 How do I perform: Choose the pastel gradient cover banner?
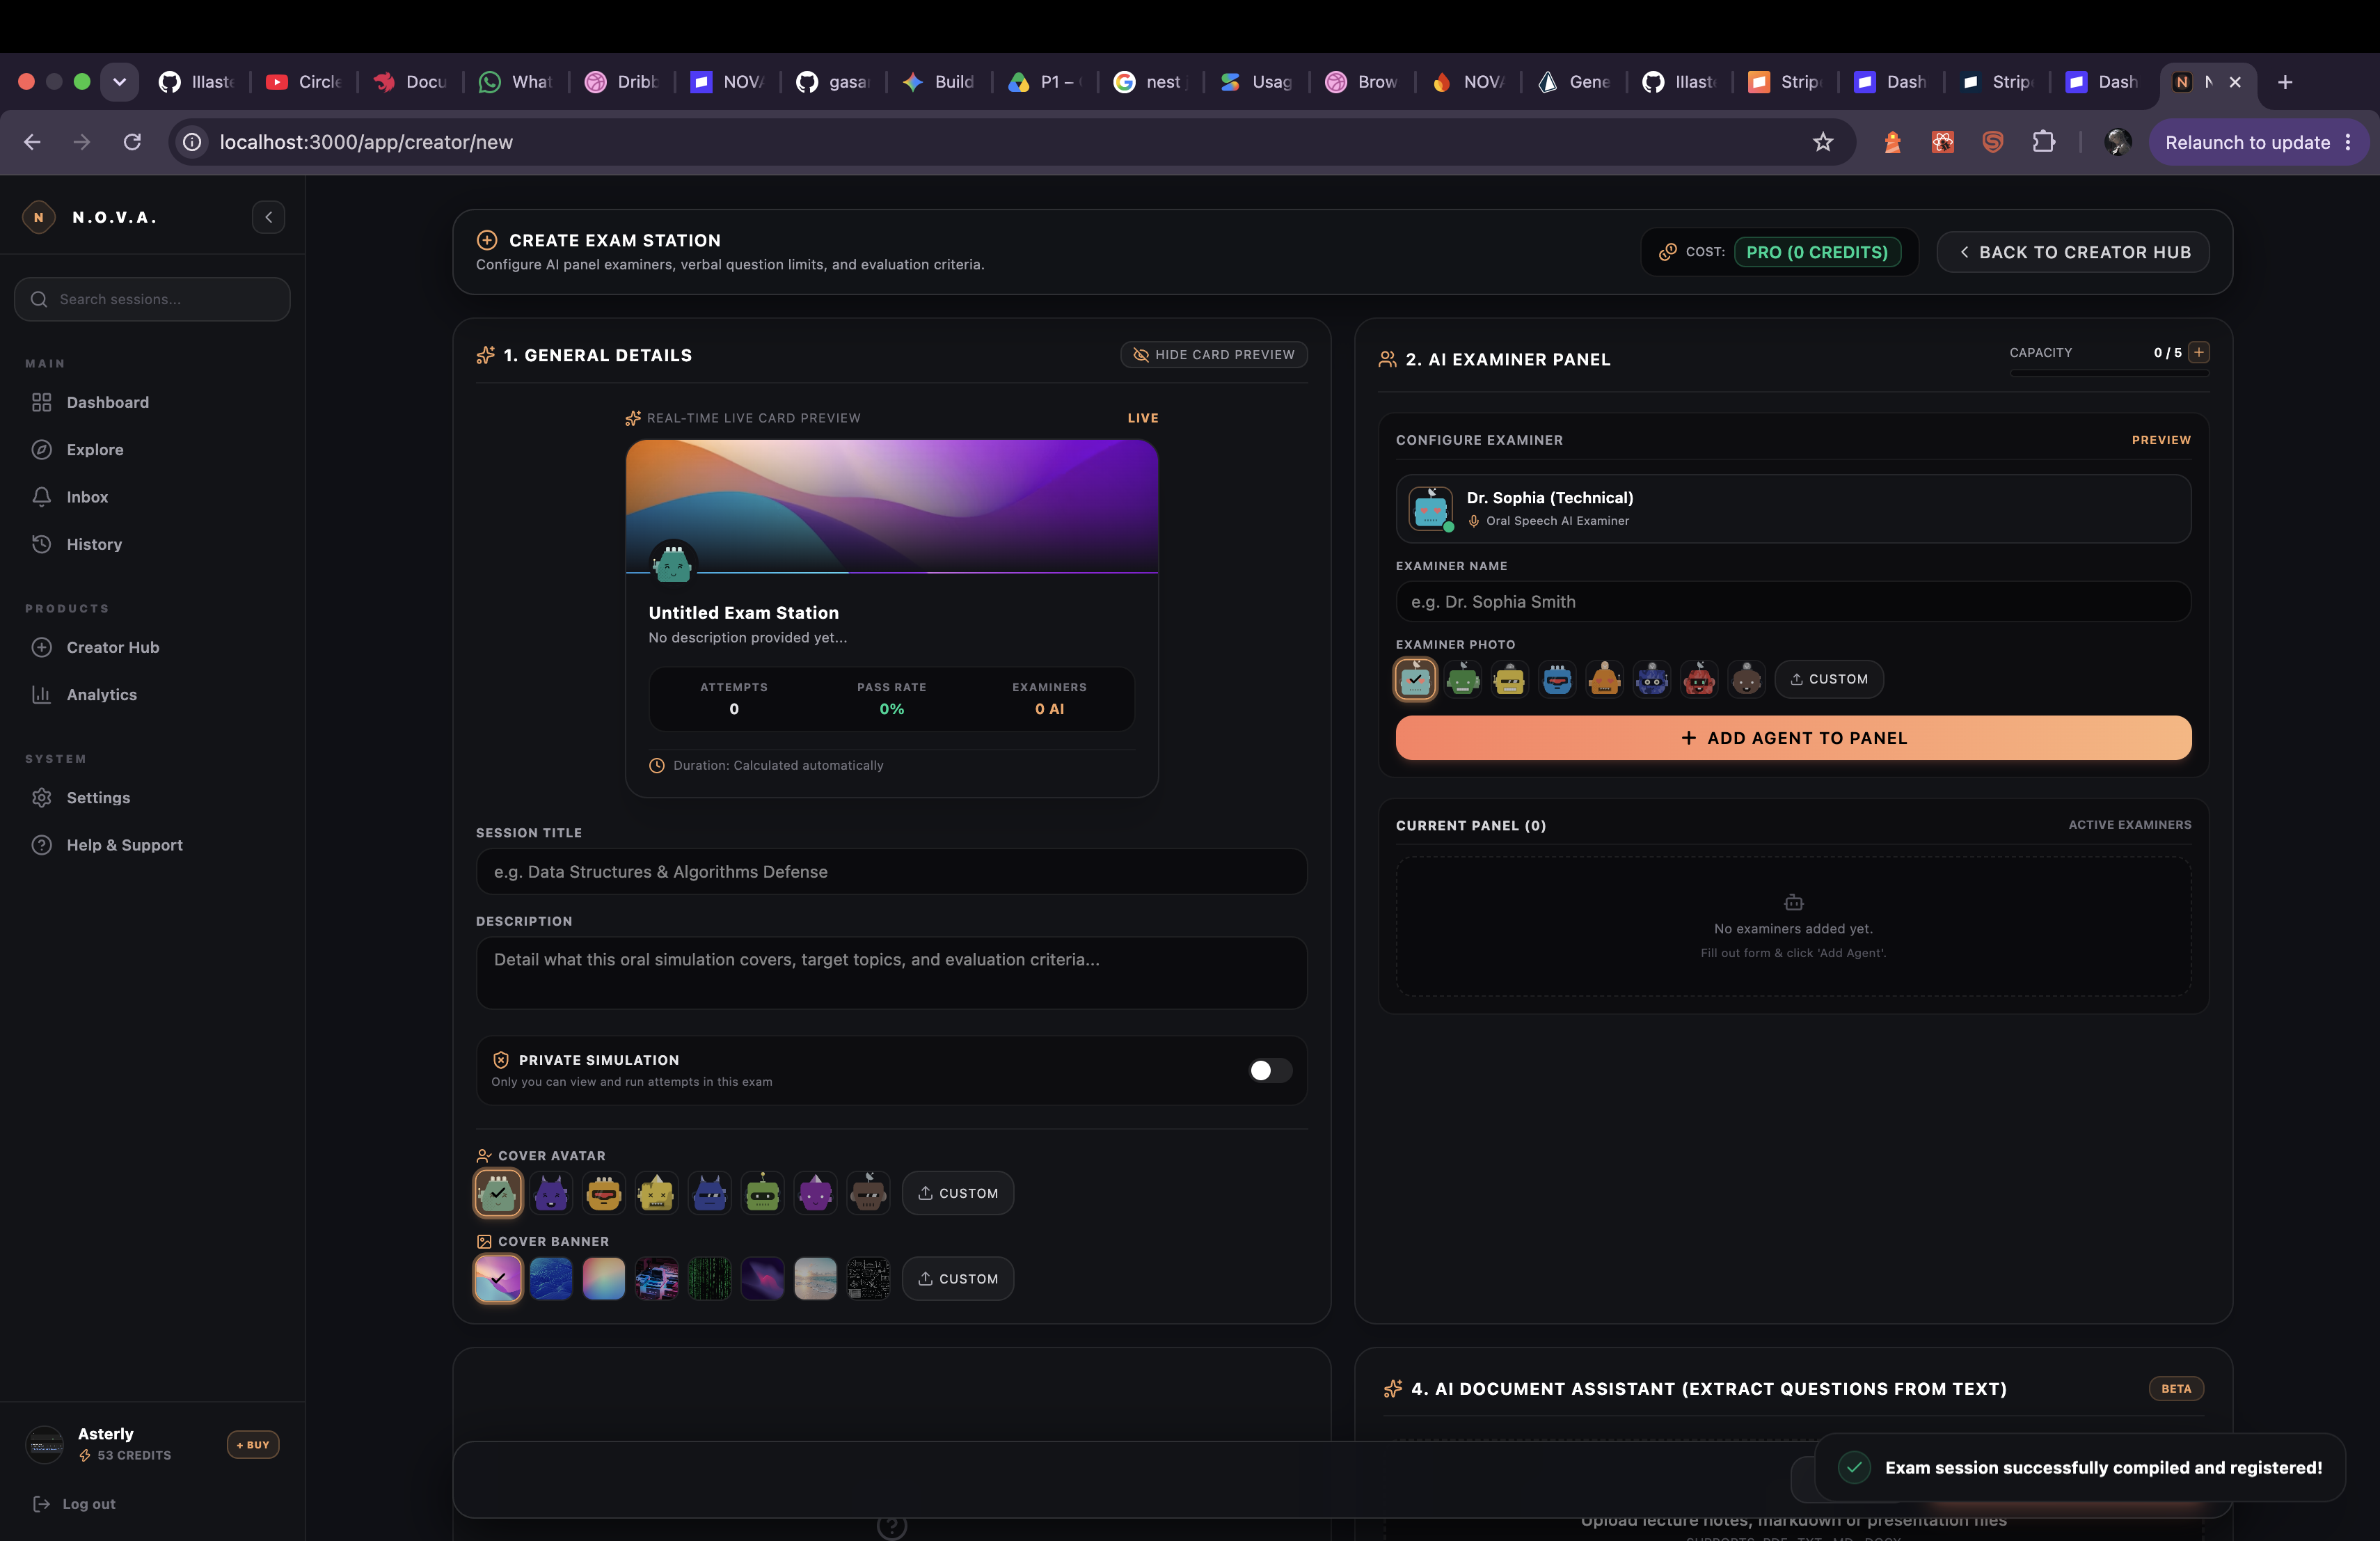[x=604, y=1279]
